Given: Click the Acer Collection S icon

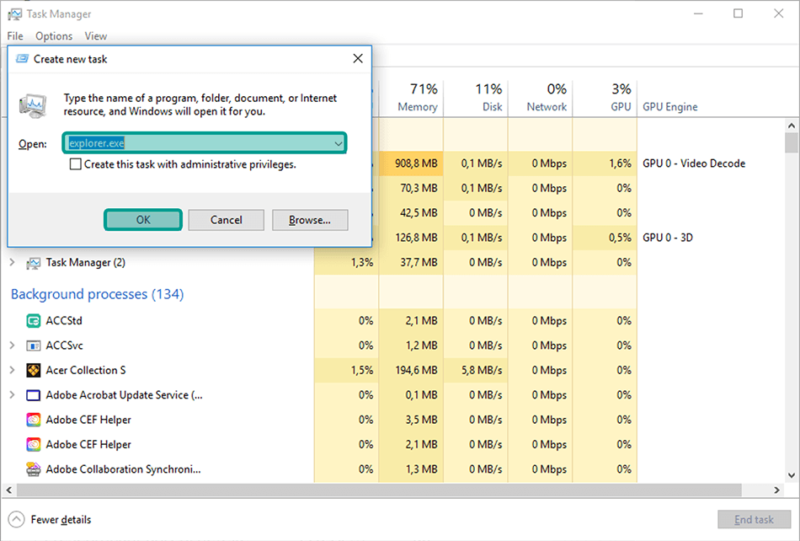Looking at the screenshot, I should click(x=33, y=371).
